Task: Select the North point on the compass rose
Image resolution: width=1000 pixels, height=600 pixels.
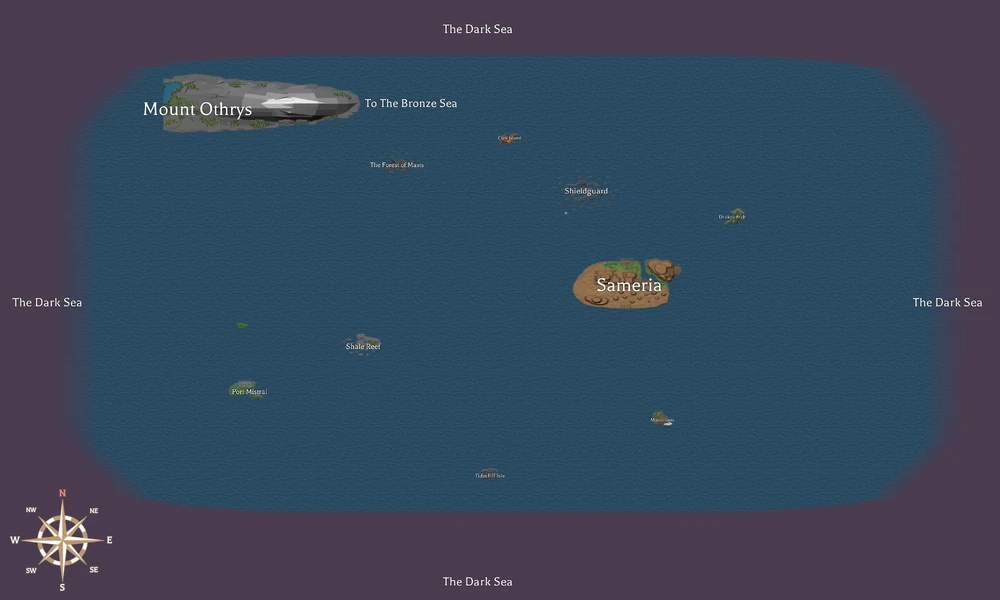Action: point(61,493)
